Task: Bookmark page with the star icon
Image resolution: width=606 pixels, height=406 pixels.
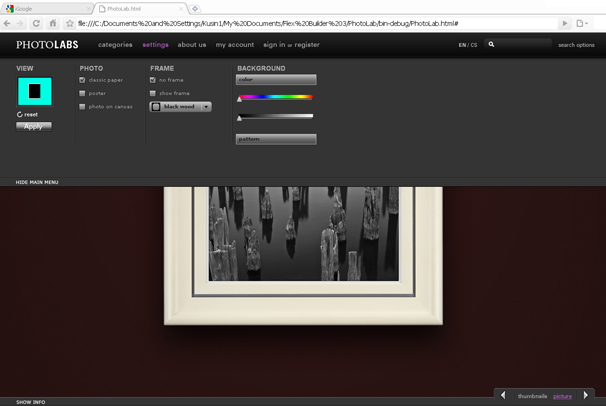Action: [x=69, y=23]
